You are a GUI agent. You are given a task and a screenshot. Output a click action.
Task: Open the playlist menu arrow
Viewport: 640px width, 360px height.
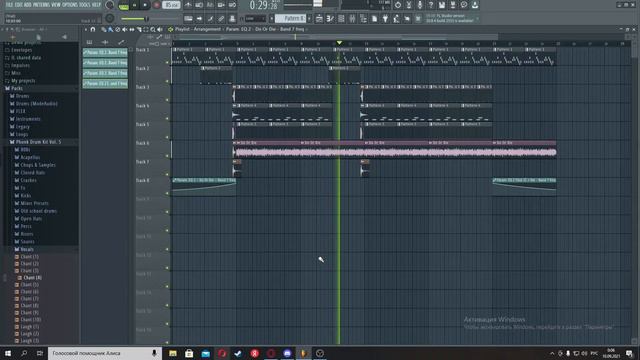click(86, 29)
